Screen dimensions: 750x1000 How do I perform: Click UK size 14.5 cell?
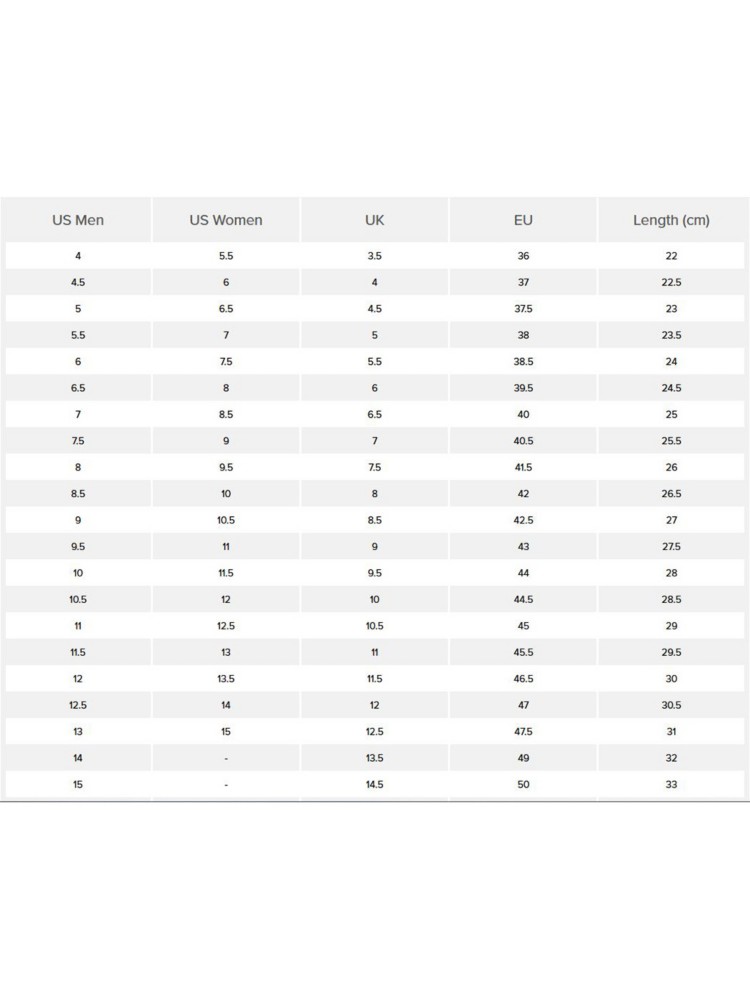coord(375,784)
